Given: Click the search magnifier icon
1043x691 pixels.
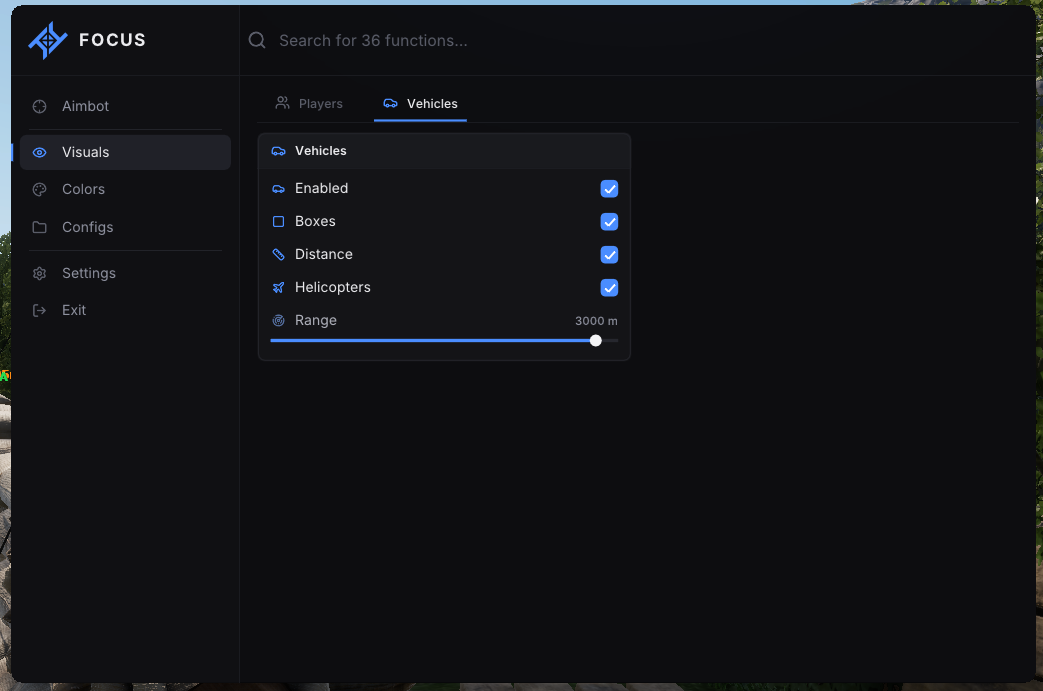Looking at the screenshot, I should [257, 41].
